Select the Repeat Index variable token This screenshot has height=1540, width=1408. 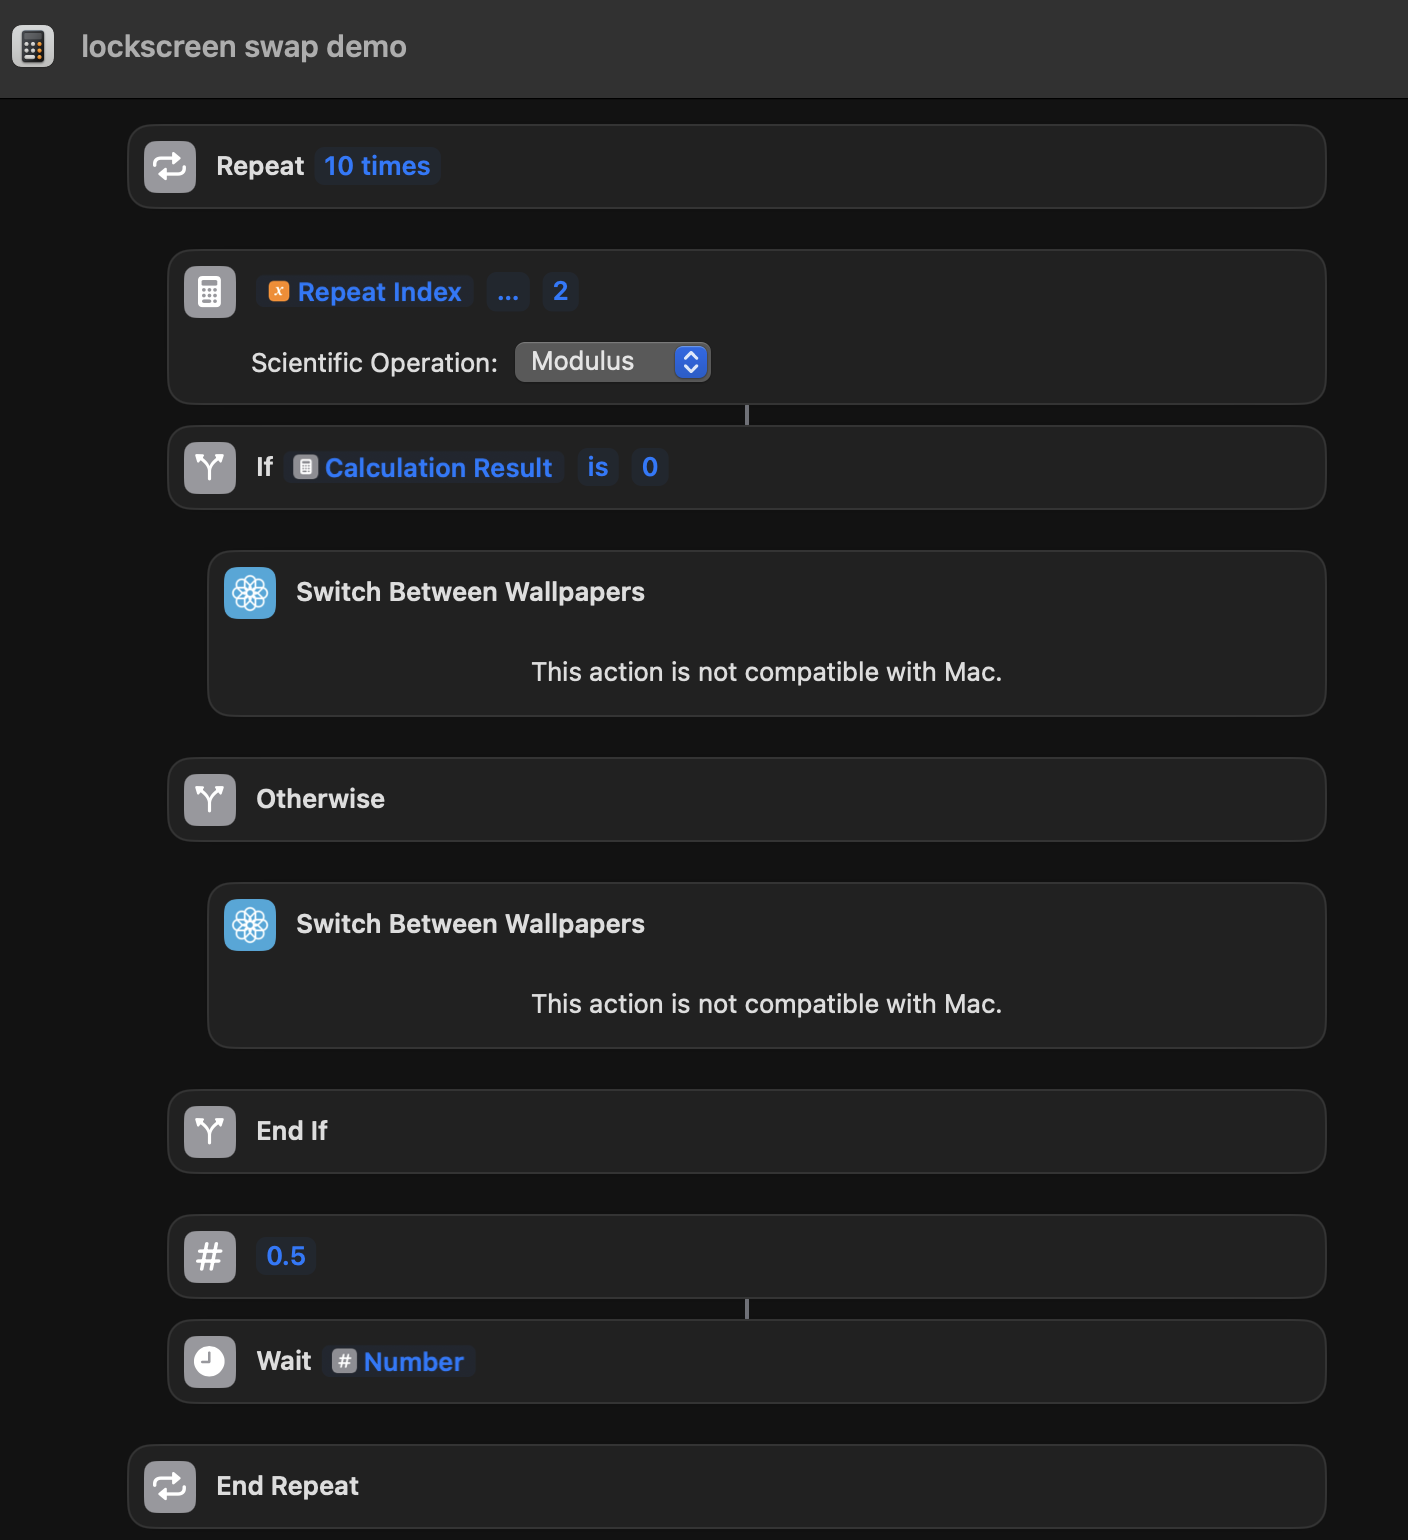[x=364, y=291]
